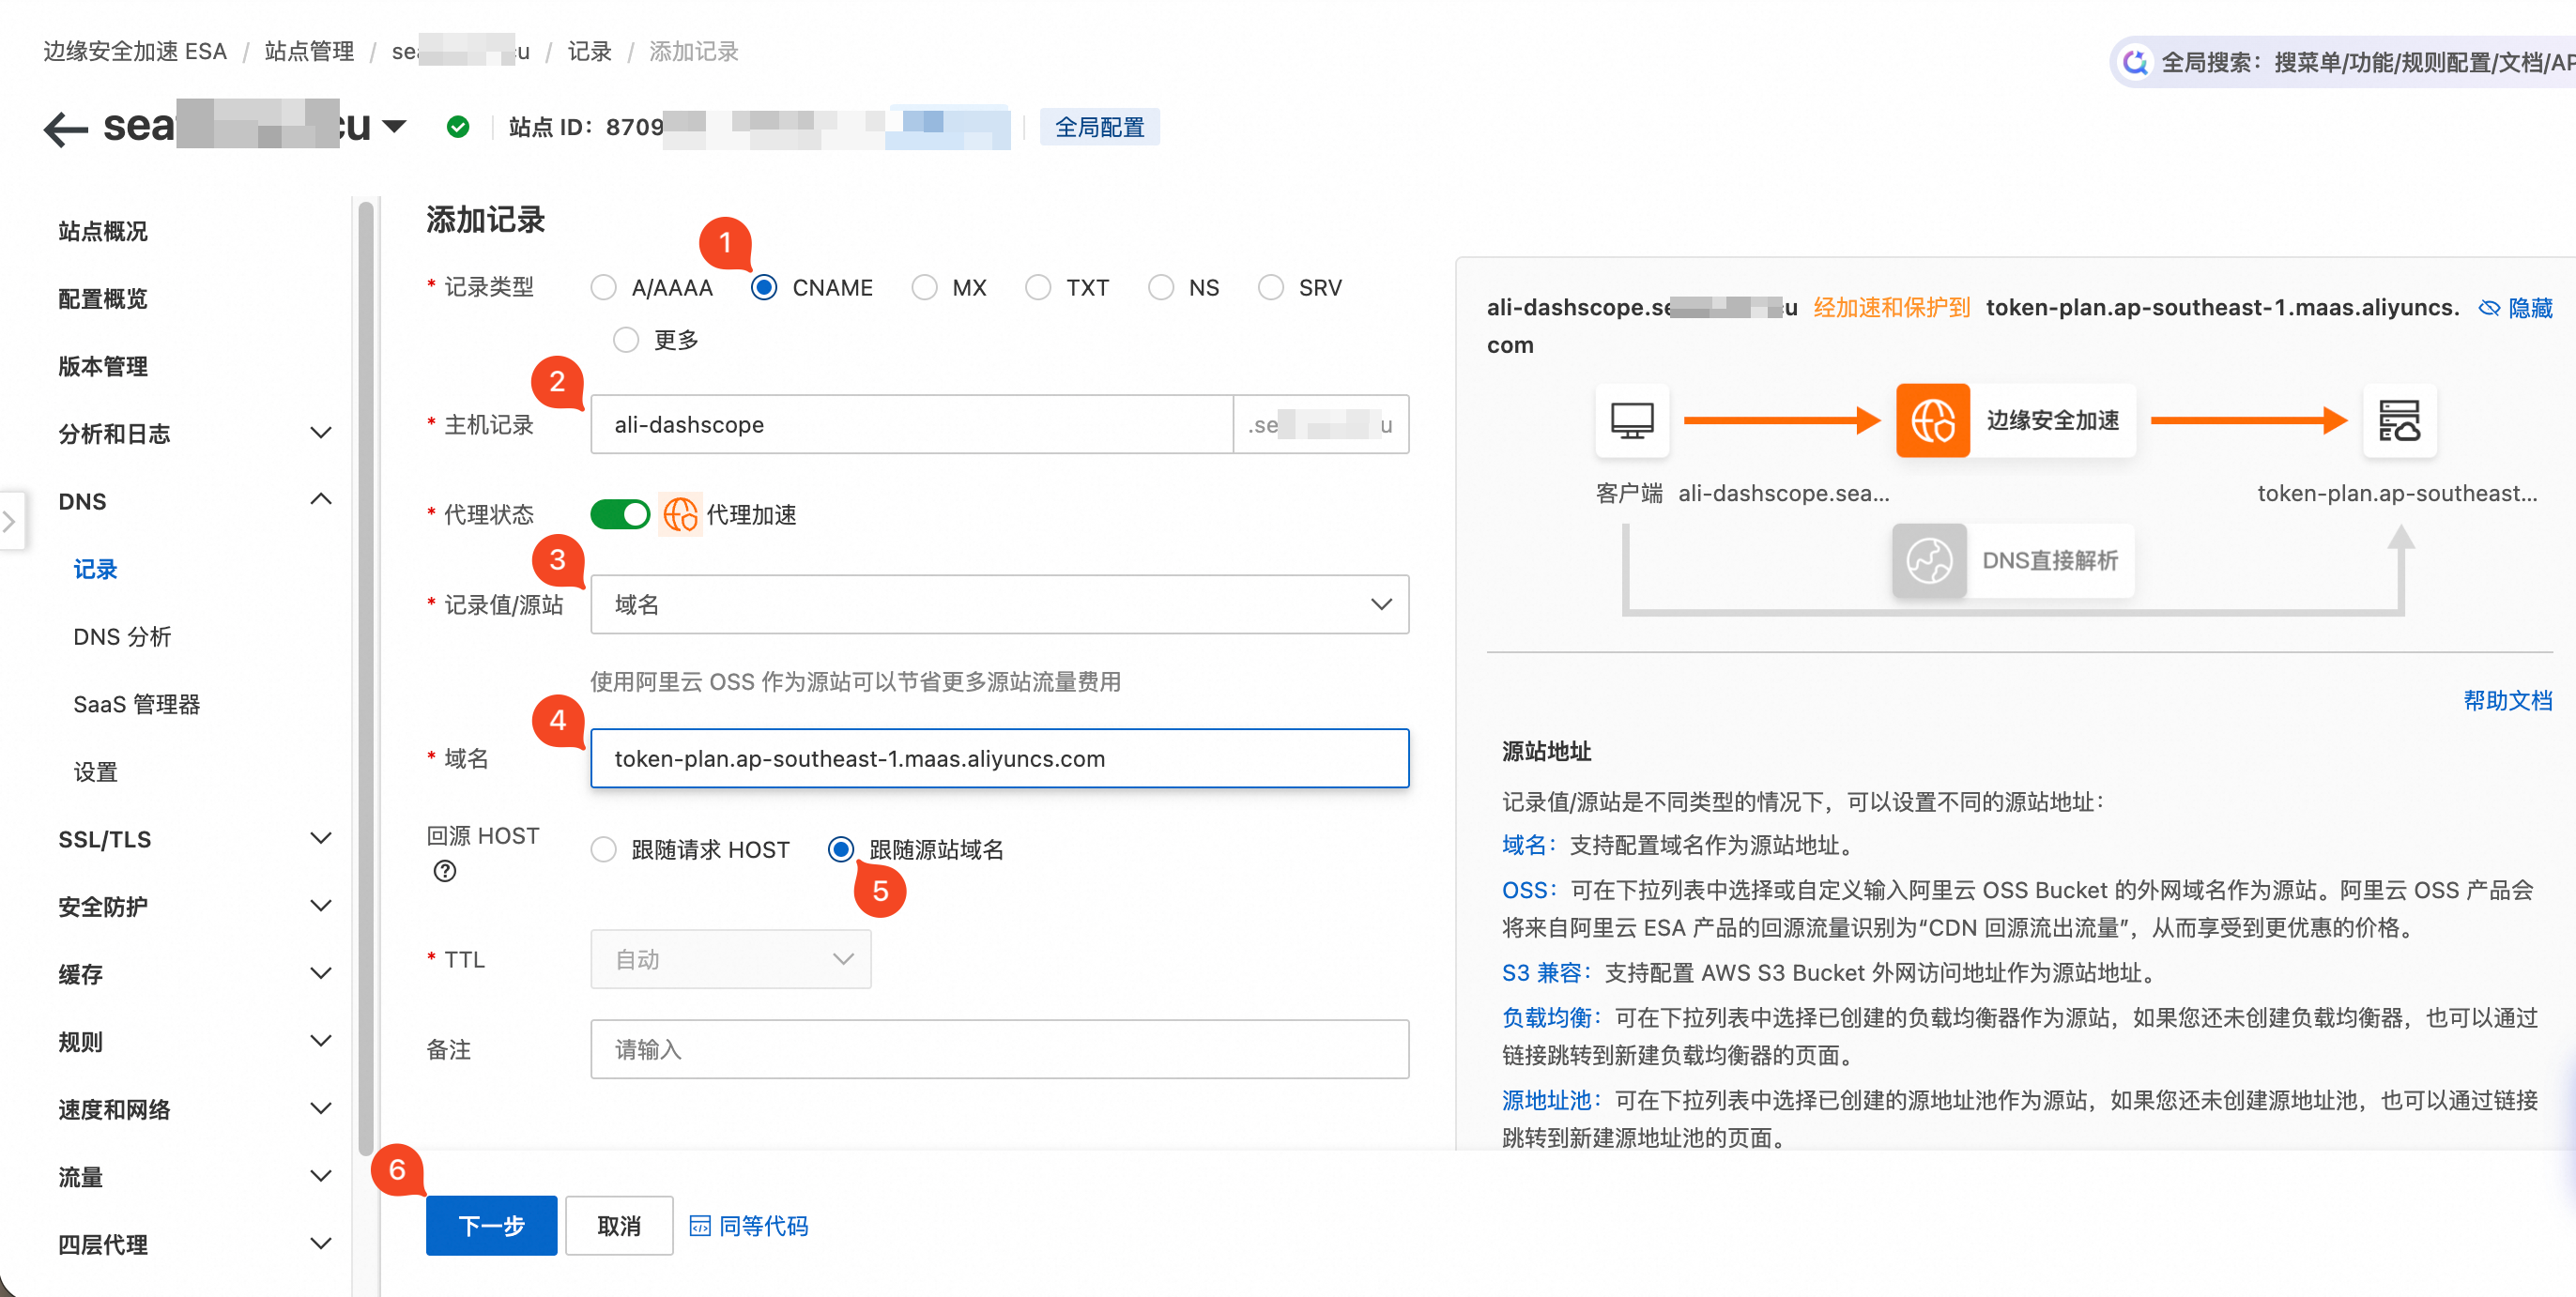
Task: Open 版本管理 in the sidebar
Action: coord(103,366)
